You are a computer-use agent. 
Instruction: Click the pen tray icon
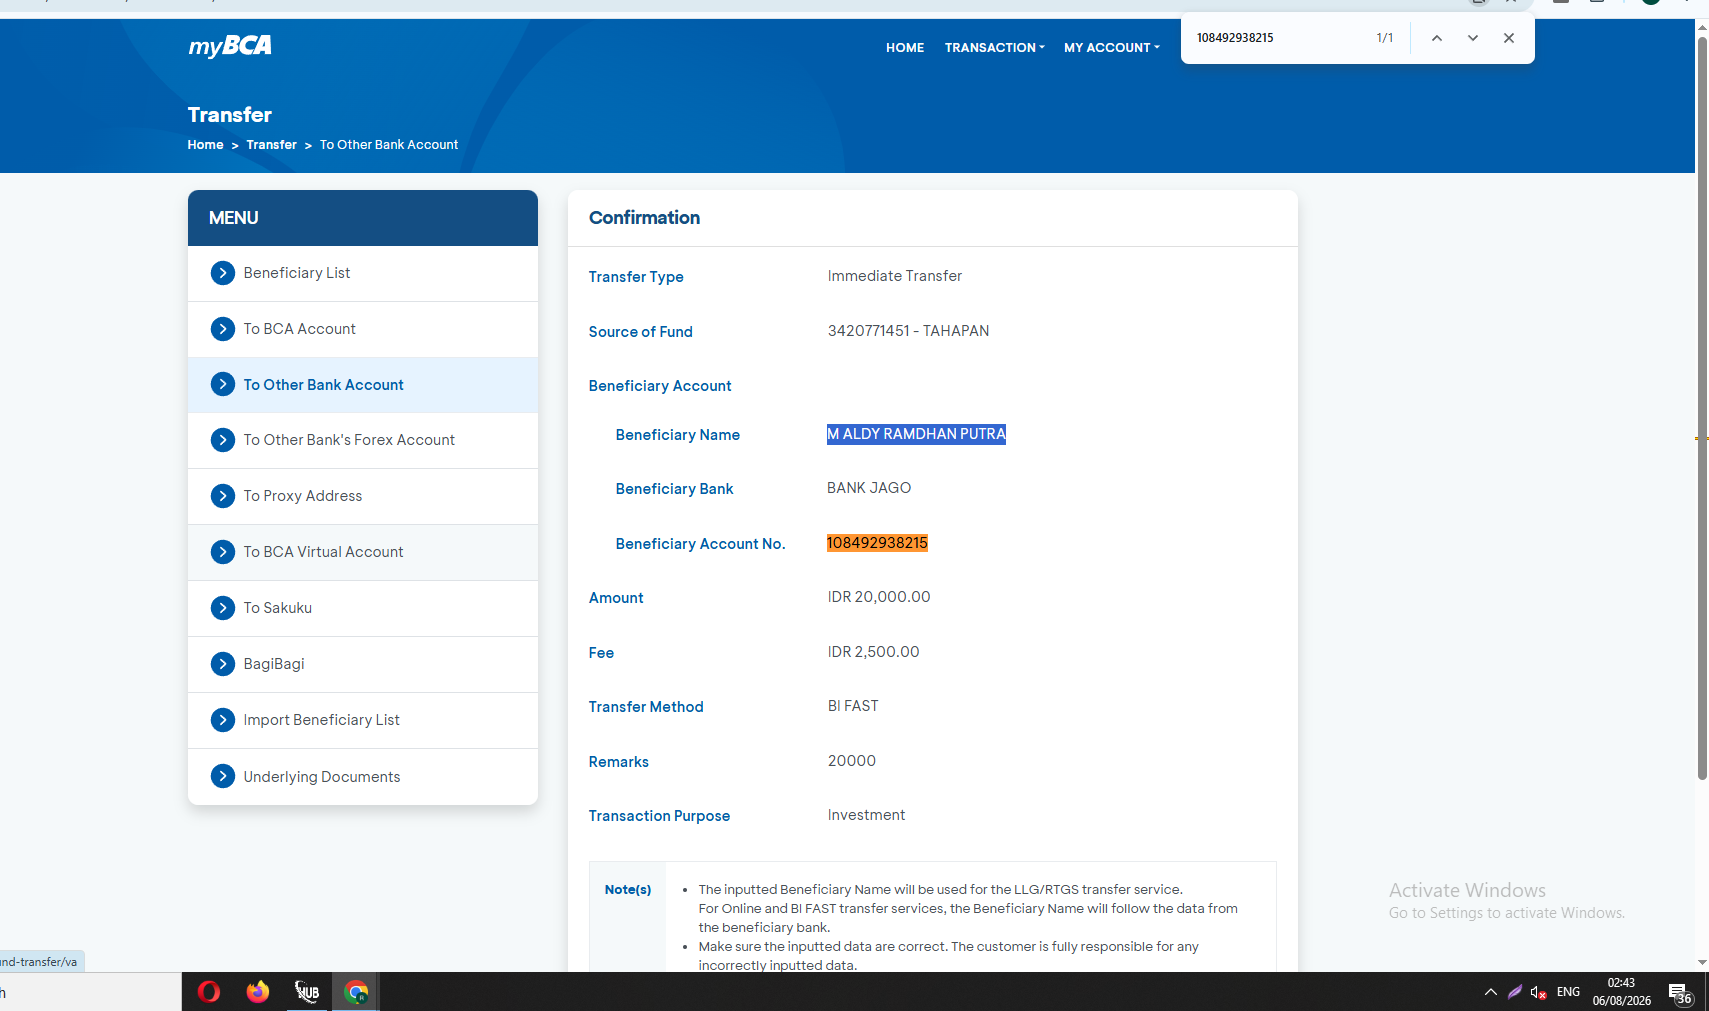pyautogui.click(x=1515, y=992)
